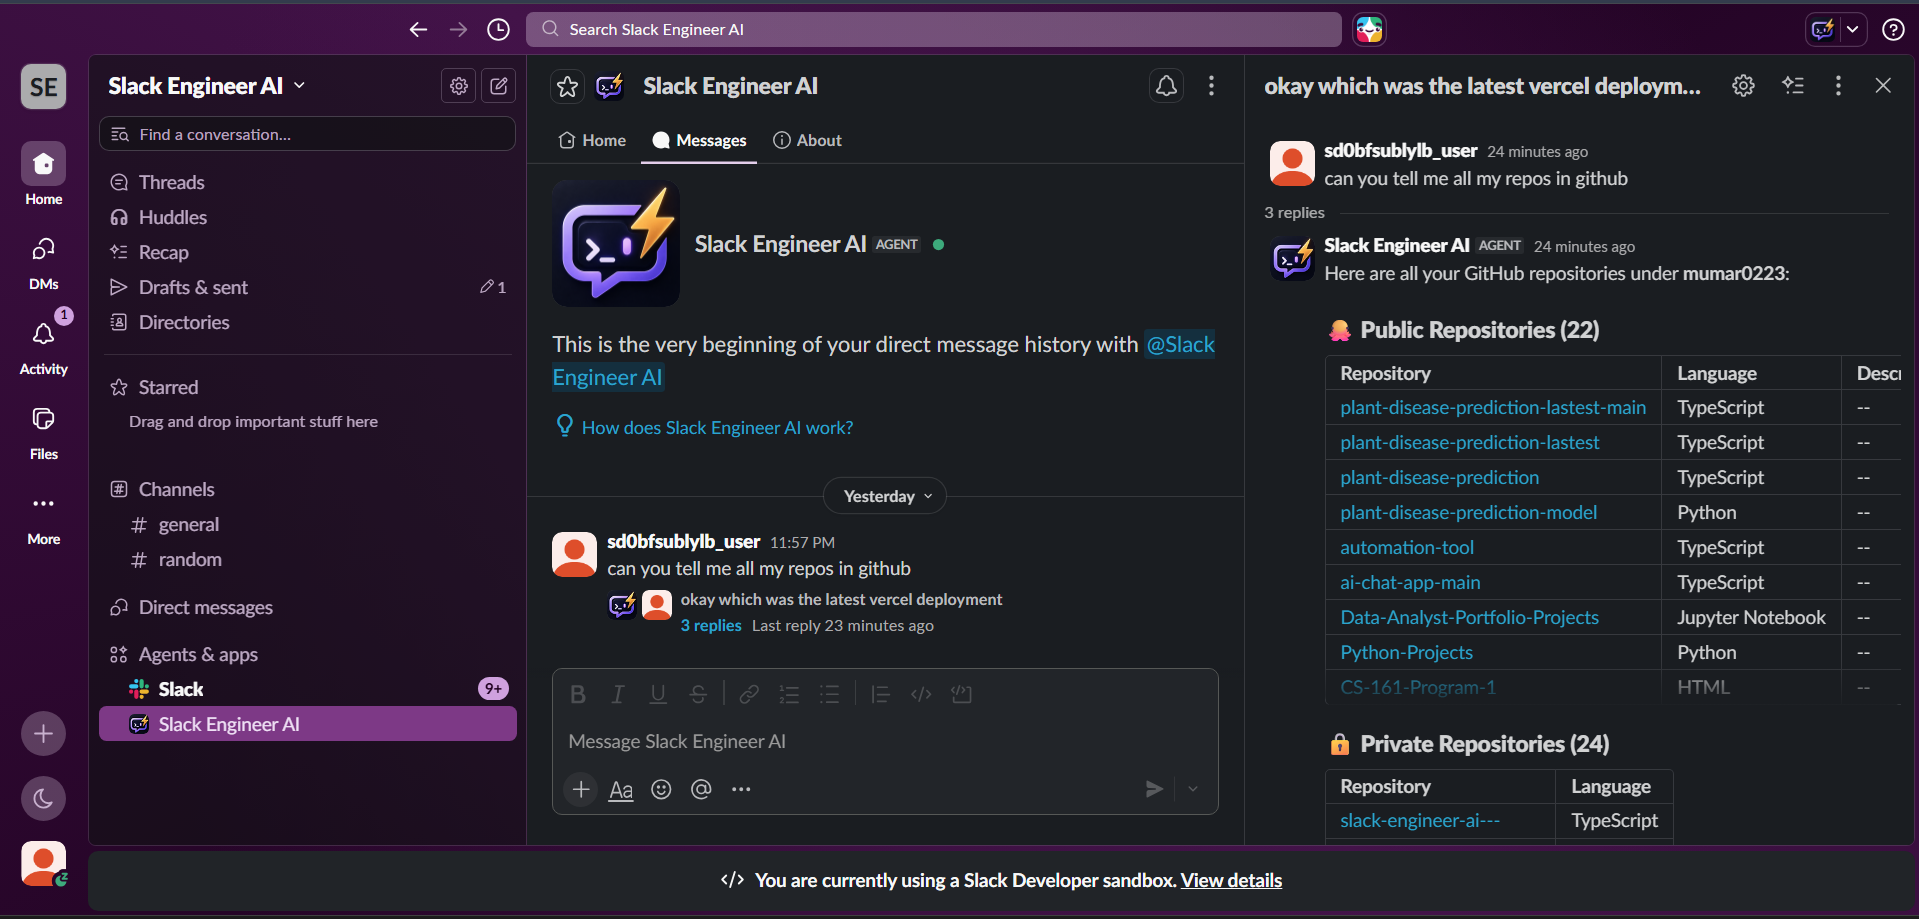This screenshot has width=1919, height=919.
Task: Toggle inline code in composer
Action: [x=921, y=695]
